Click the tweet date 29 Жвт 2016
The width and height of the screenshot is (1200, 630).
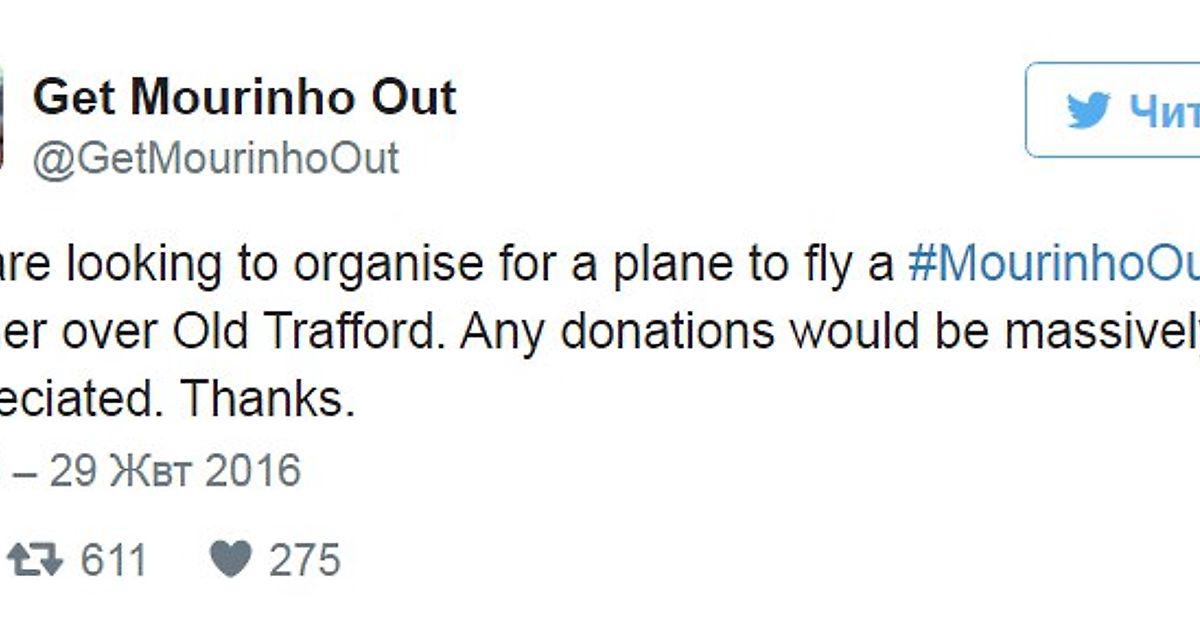tap(175, 470)
